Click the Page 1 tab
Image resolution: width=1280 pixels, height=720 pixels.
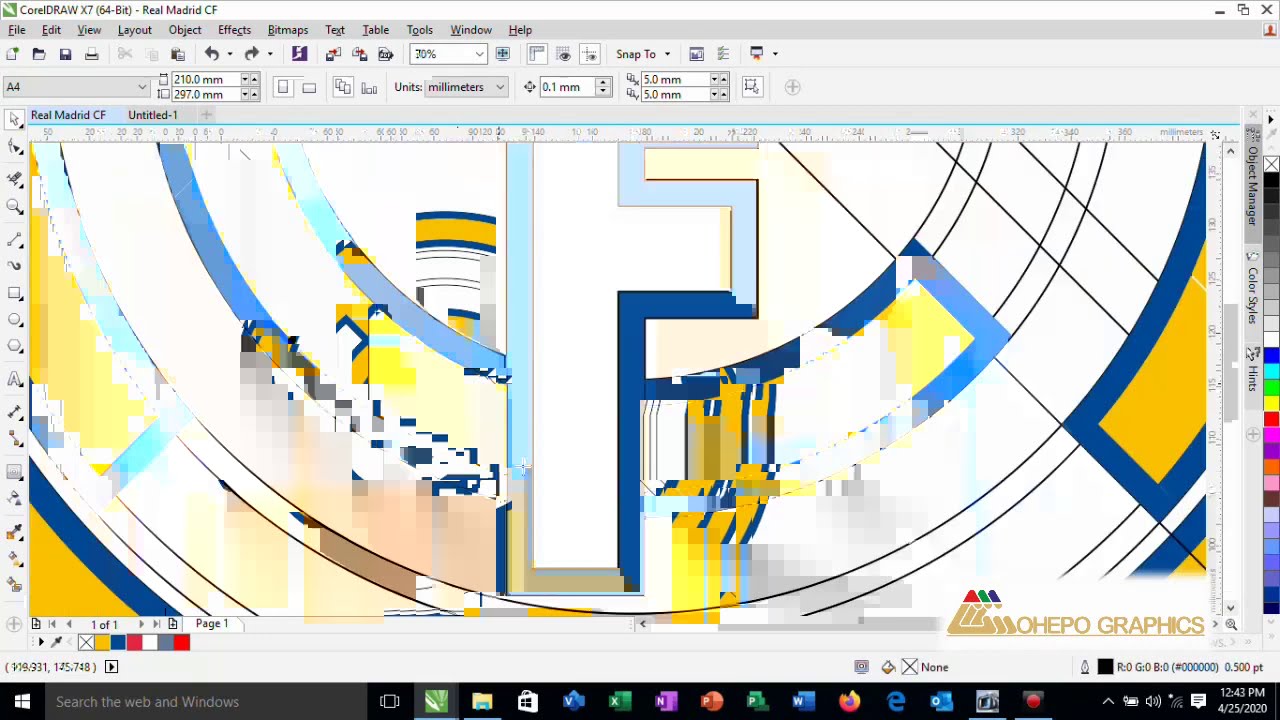pyautogui.click(x=211, y=624)
